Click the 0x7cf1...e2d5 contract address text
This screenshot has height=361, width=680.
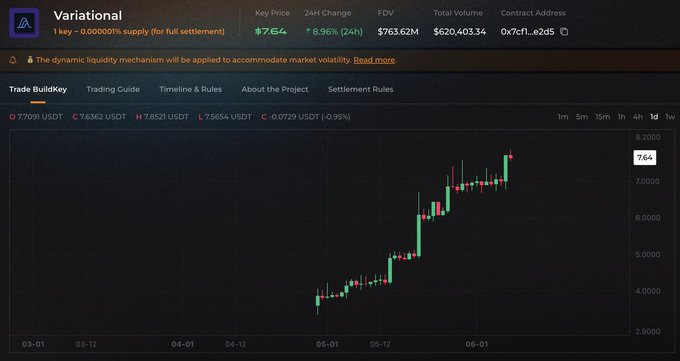527,32
